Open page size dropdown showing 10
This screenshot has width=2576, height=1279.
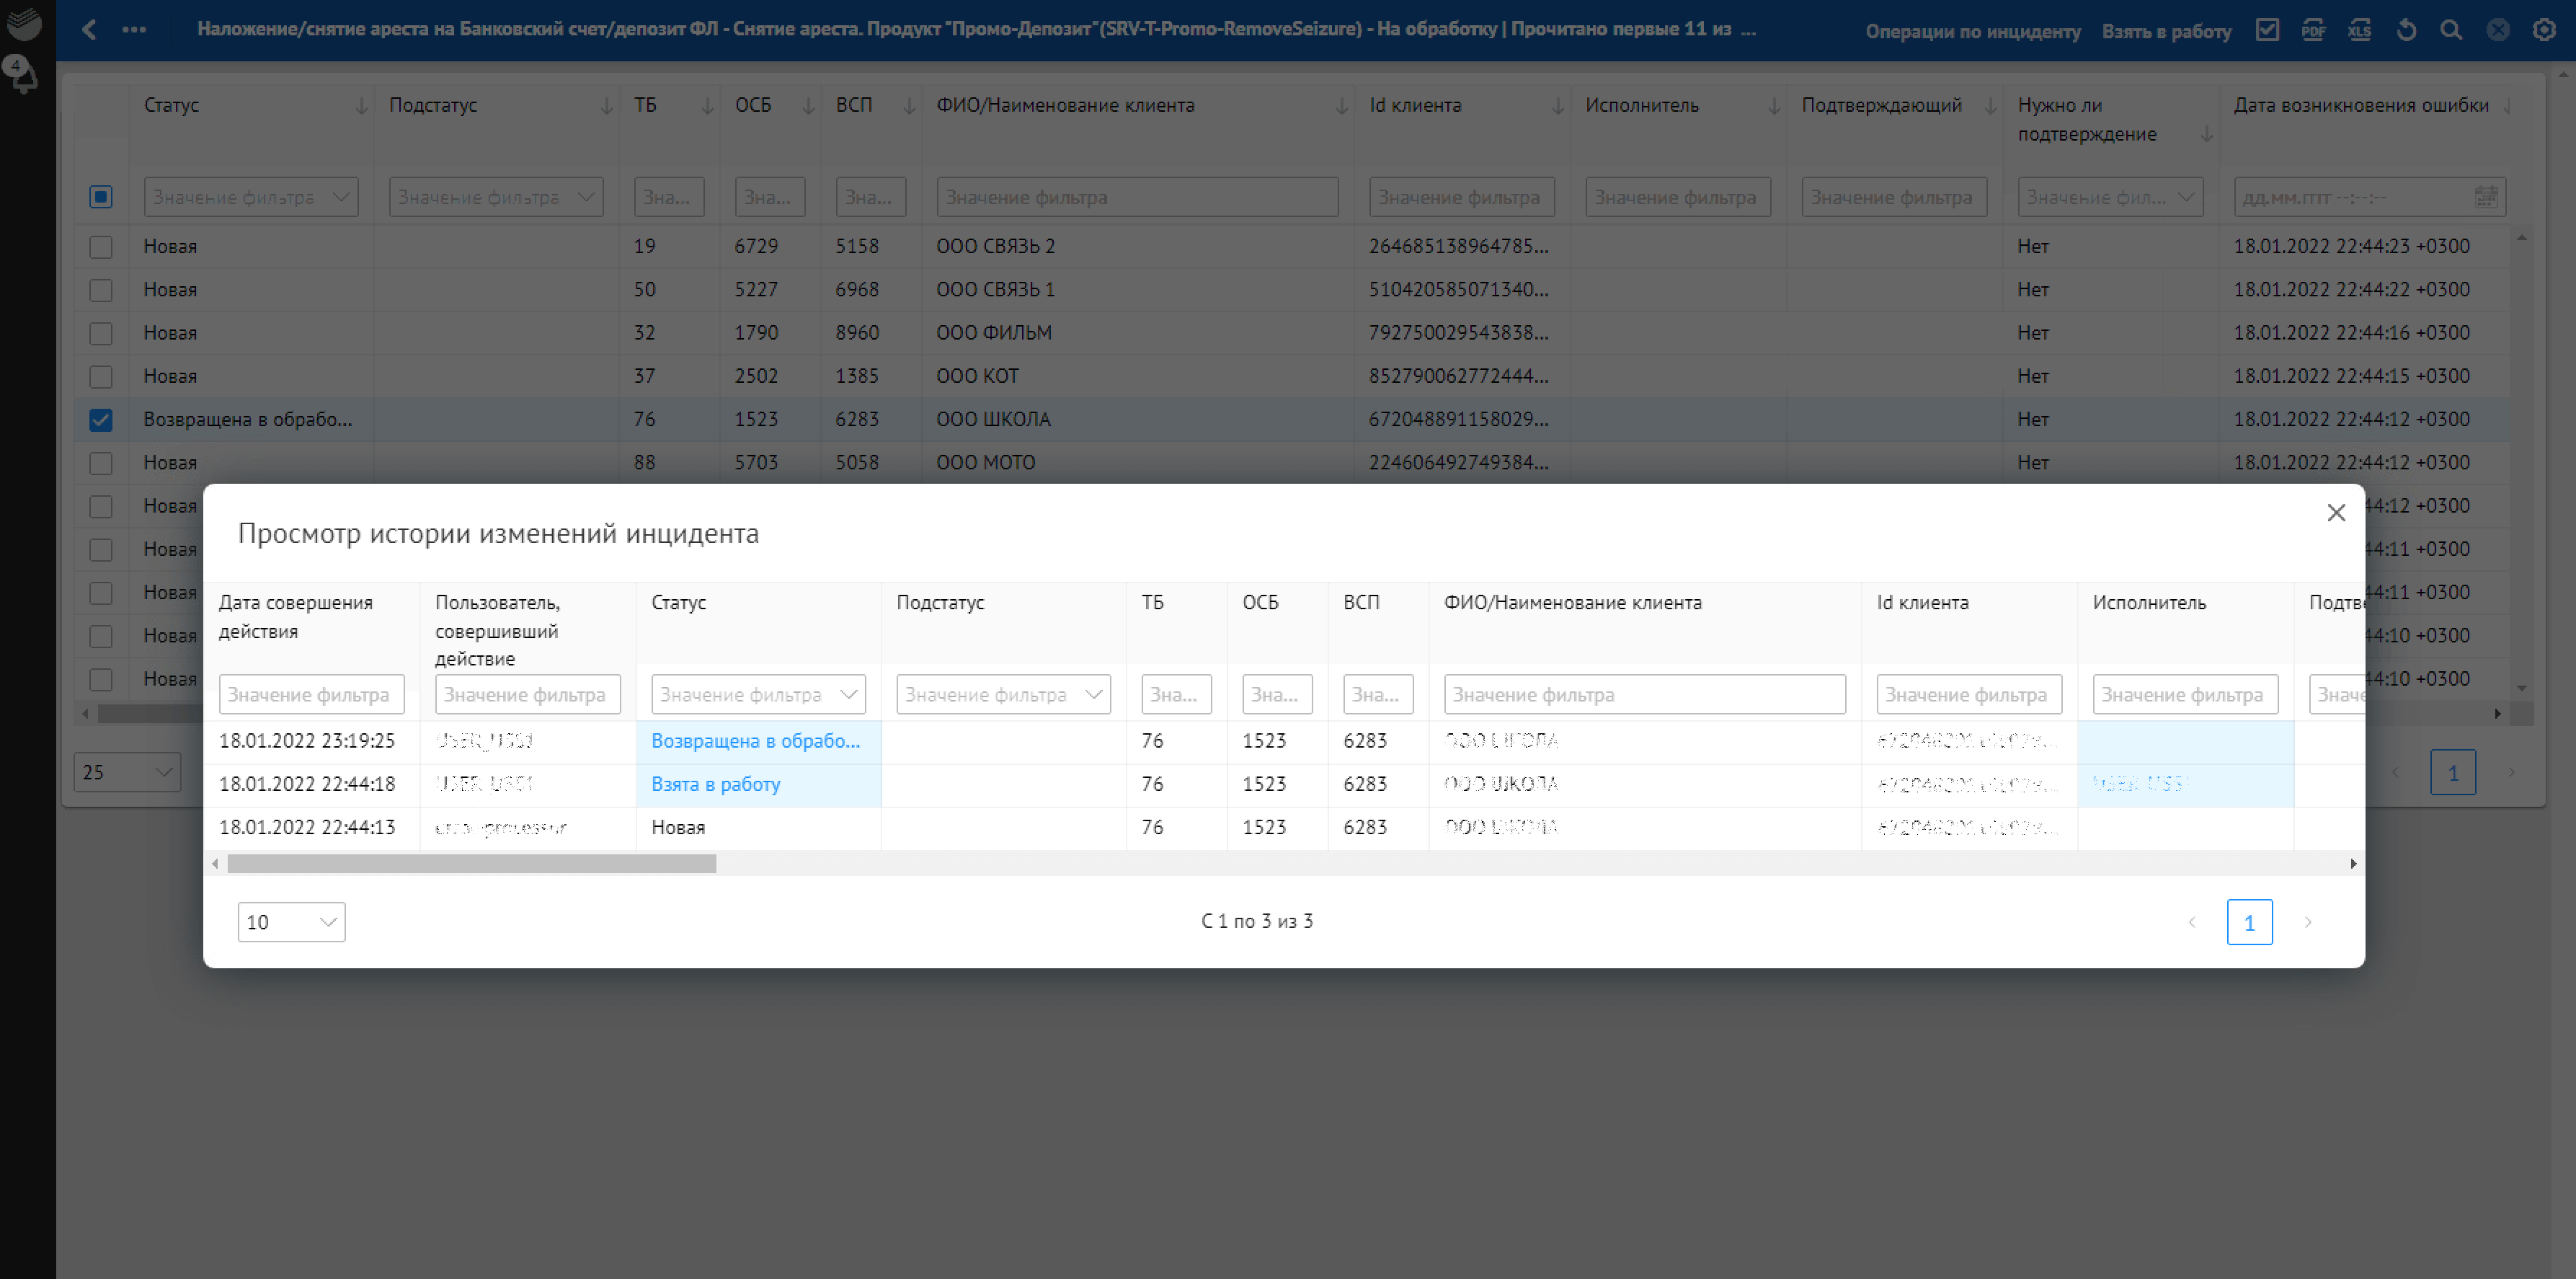[291, 922]
